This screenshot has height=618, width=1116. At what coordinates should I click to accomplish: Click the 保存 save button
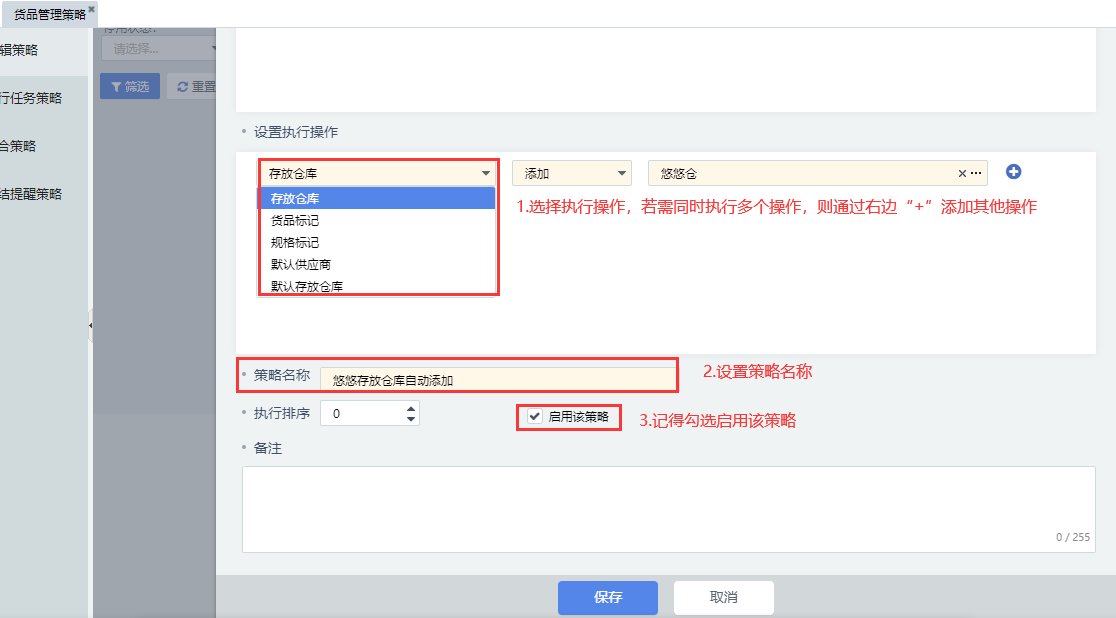(607, 597)
